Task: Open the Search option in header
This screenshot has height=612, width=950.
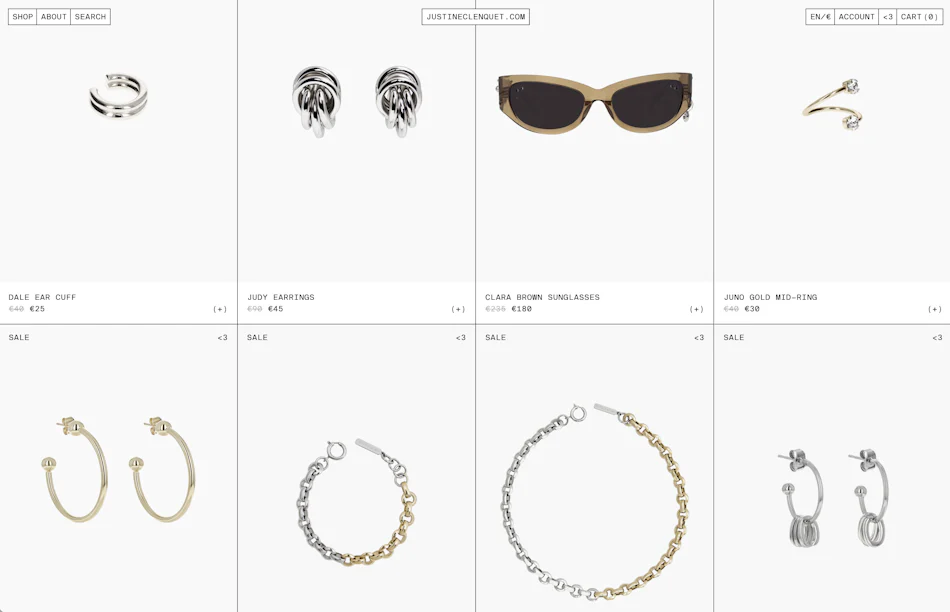Action: [90, 17]
